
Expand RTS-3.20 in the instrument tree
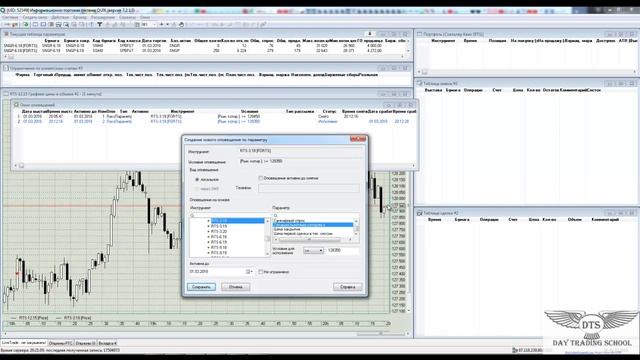pyautogui.click(x=209, y=231)
